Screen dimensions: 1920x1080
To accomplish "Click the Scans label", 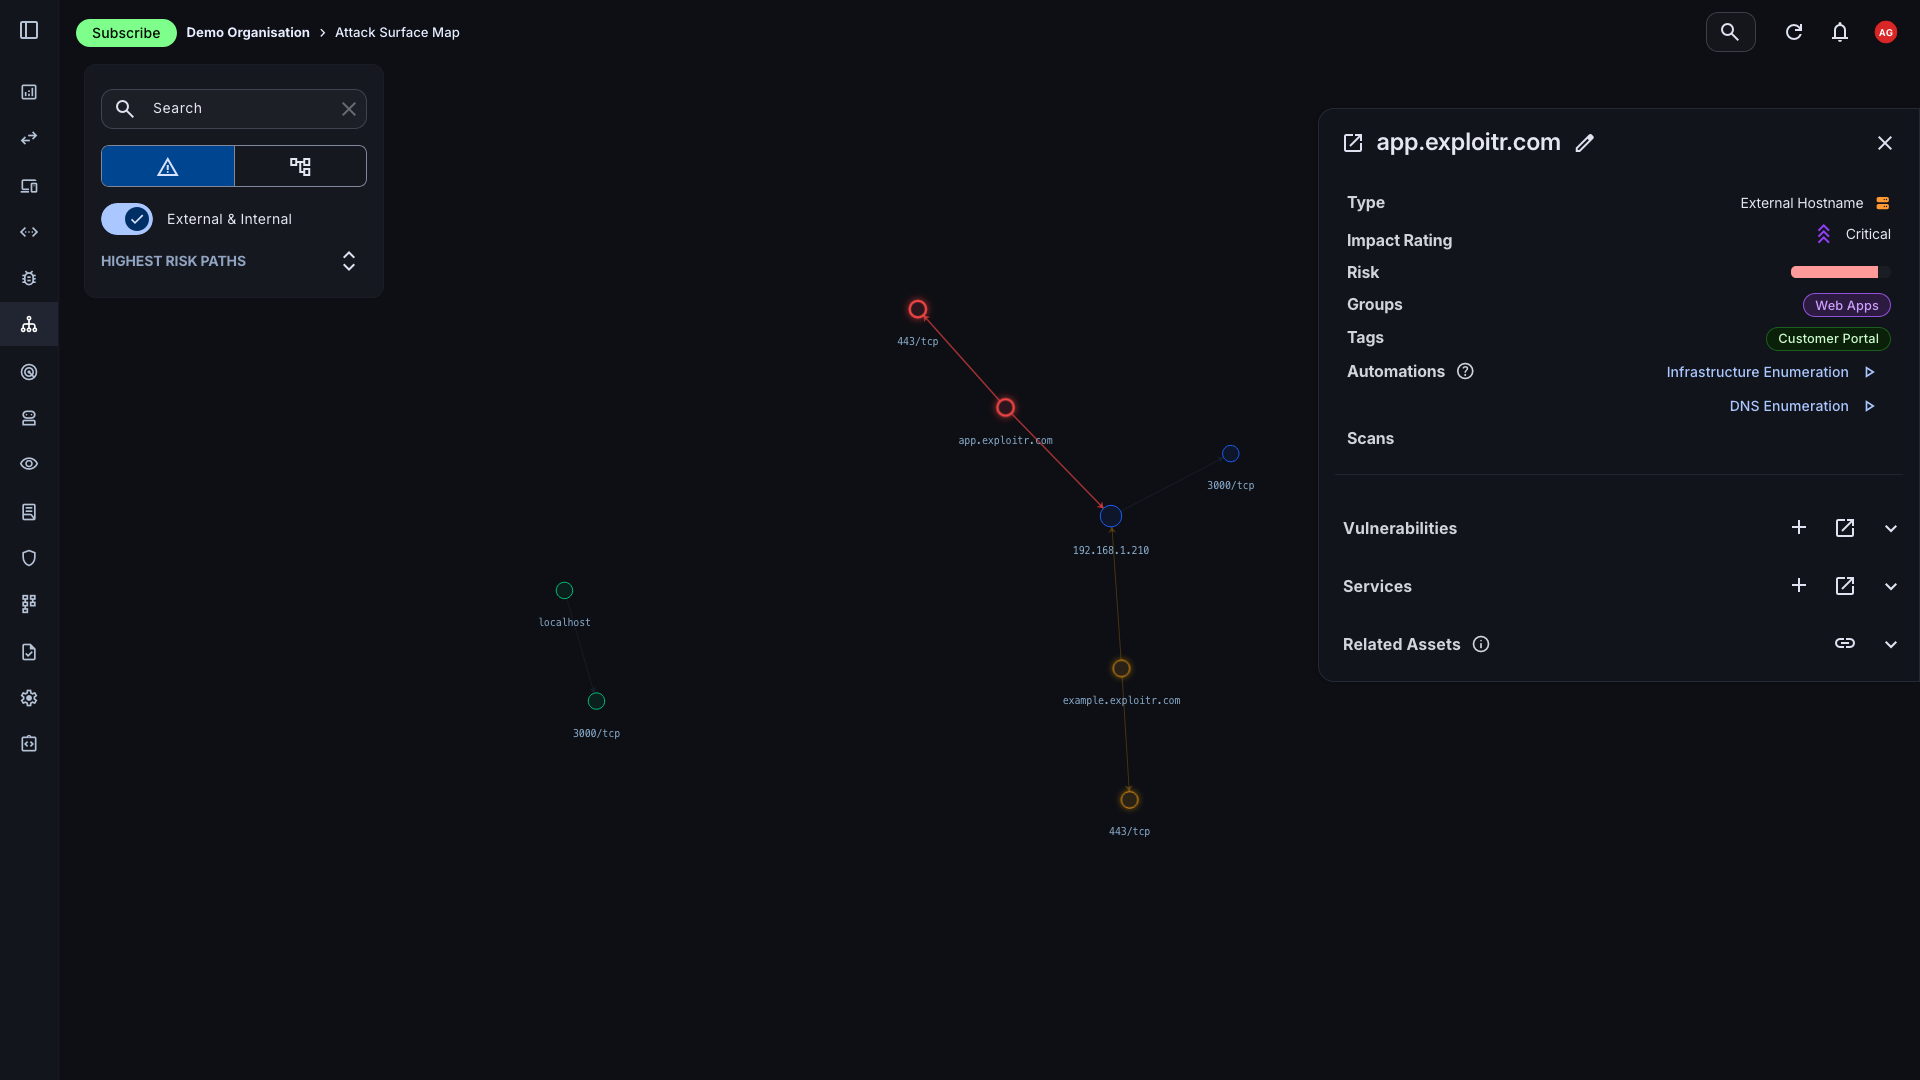I will tap(1370, 438).
